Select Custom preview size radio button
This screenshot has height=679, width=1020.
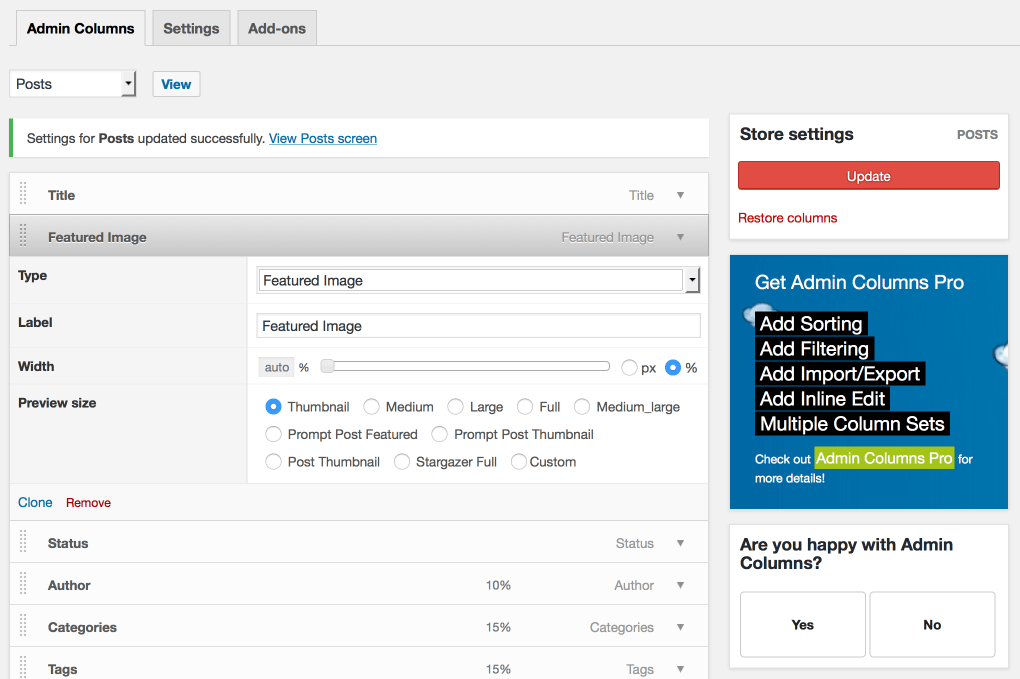tap(519, 462)
